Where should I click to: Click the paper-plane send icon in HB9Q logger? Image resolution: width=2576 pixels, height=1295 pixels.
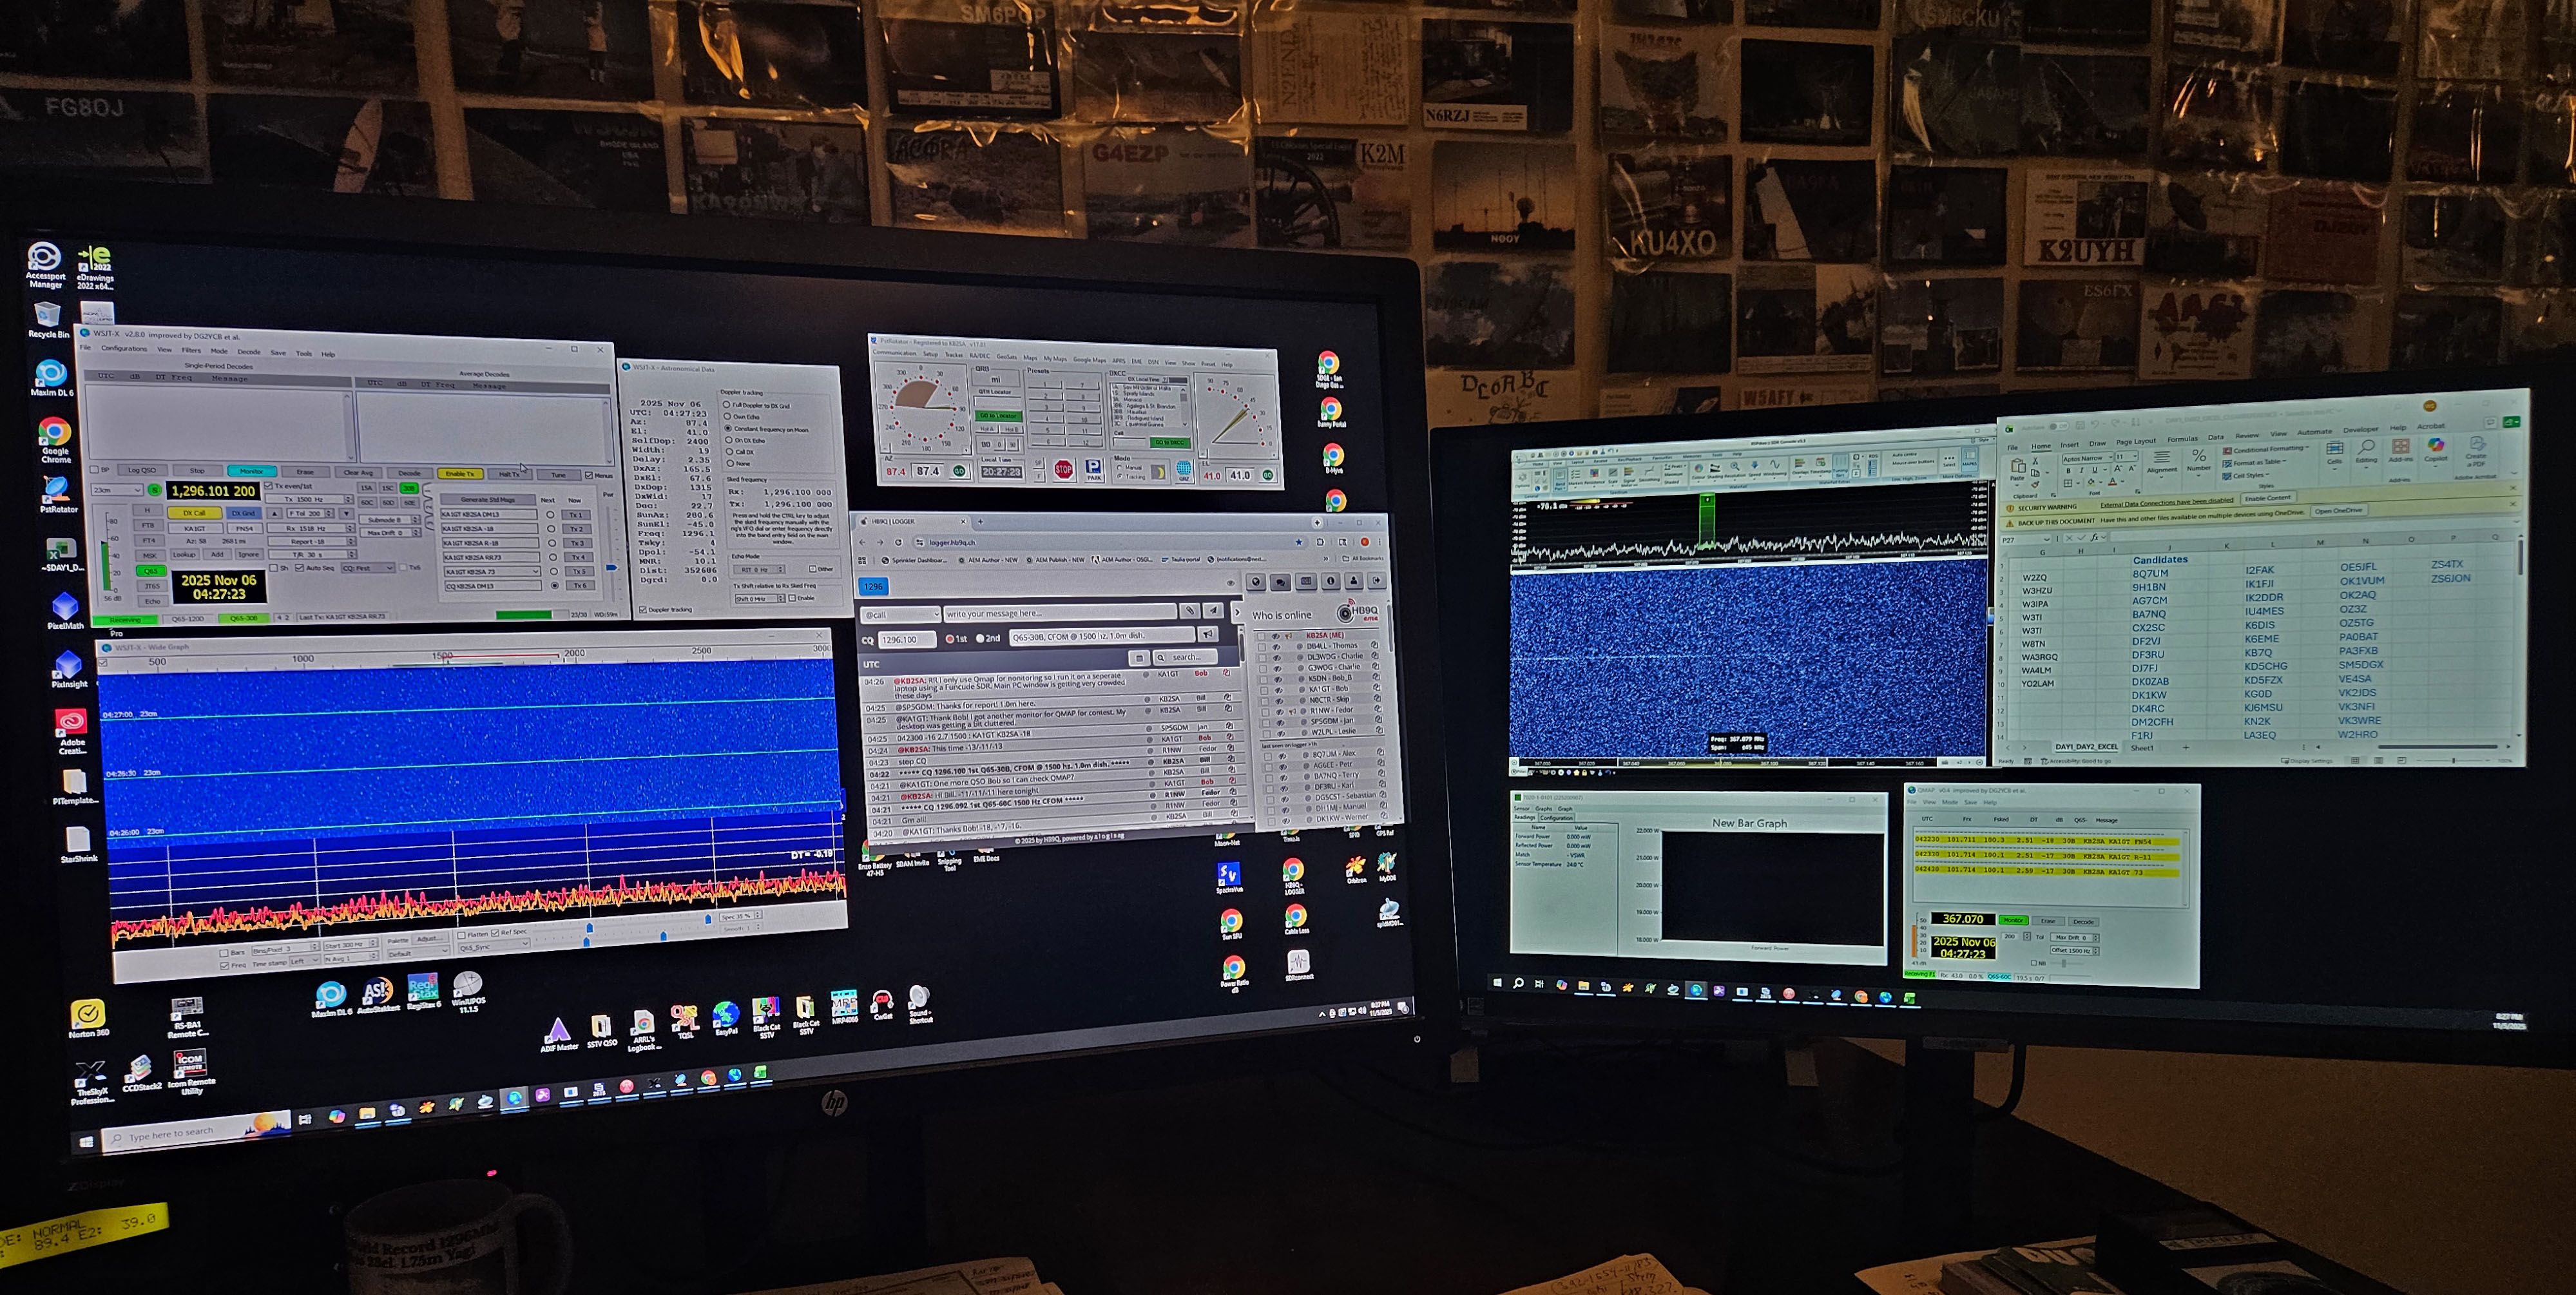pyautogui.click(x=1213, y=611)
